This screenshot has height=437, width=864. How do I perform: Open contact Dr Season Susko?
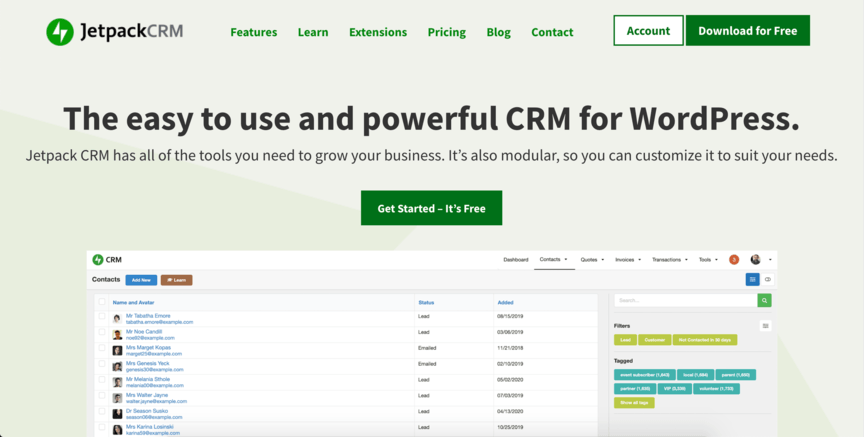(147, 411)
